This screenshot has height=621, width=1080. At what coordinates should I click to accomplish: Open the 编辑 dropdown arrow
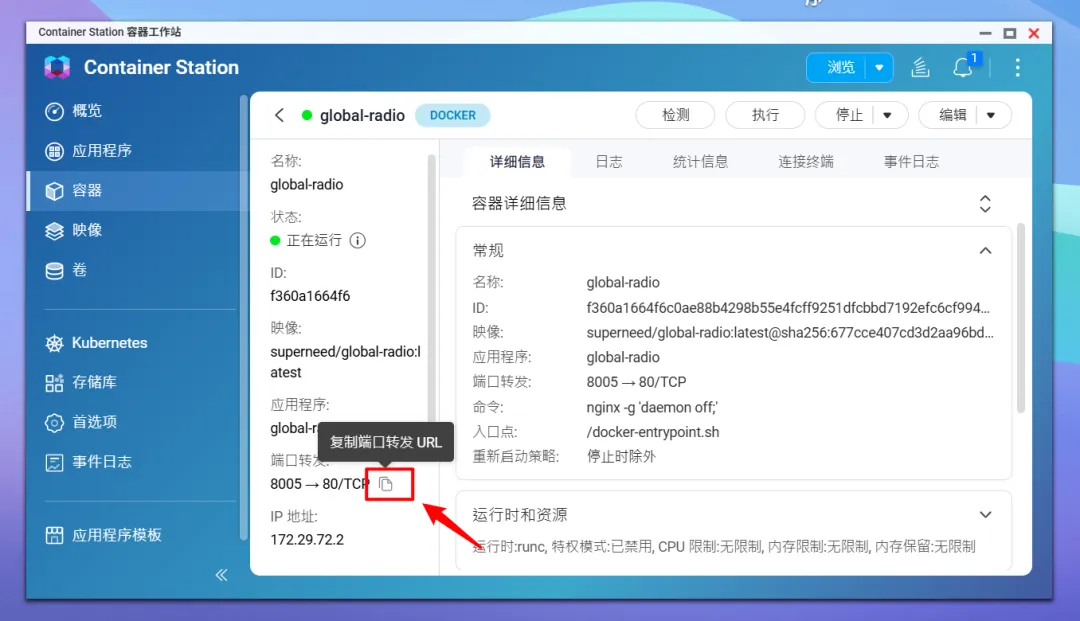click(x=991, y=115)
